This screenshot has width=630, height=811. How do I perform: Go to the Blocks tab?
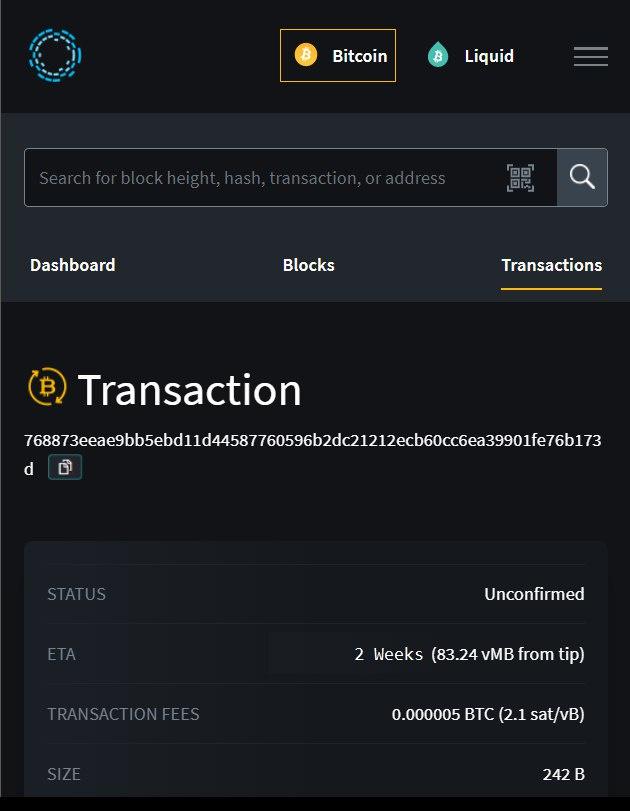pyautogui.click(x=308, y=265)
